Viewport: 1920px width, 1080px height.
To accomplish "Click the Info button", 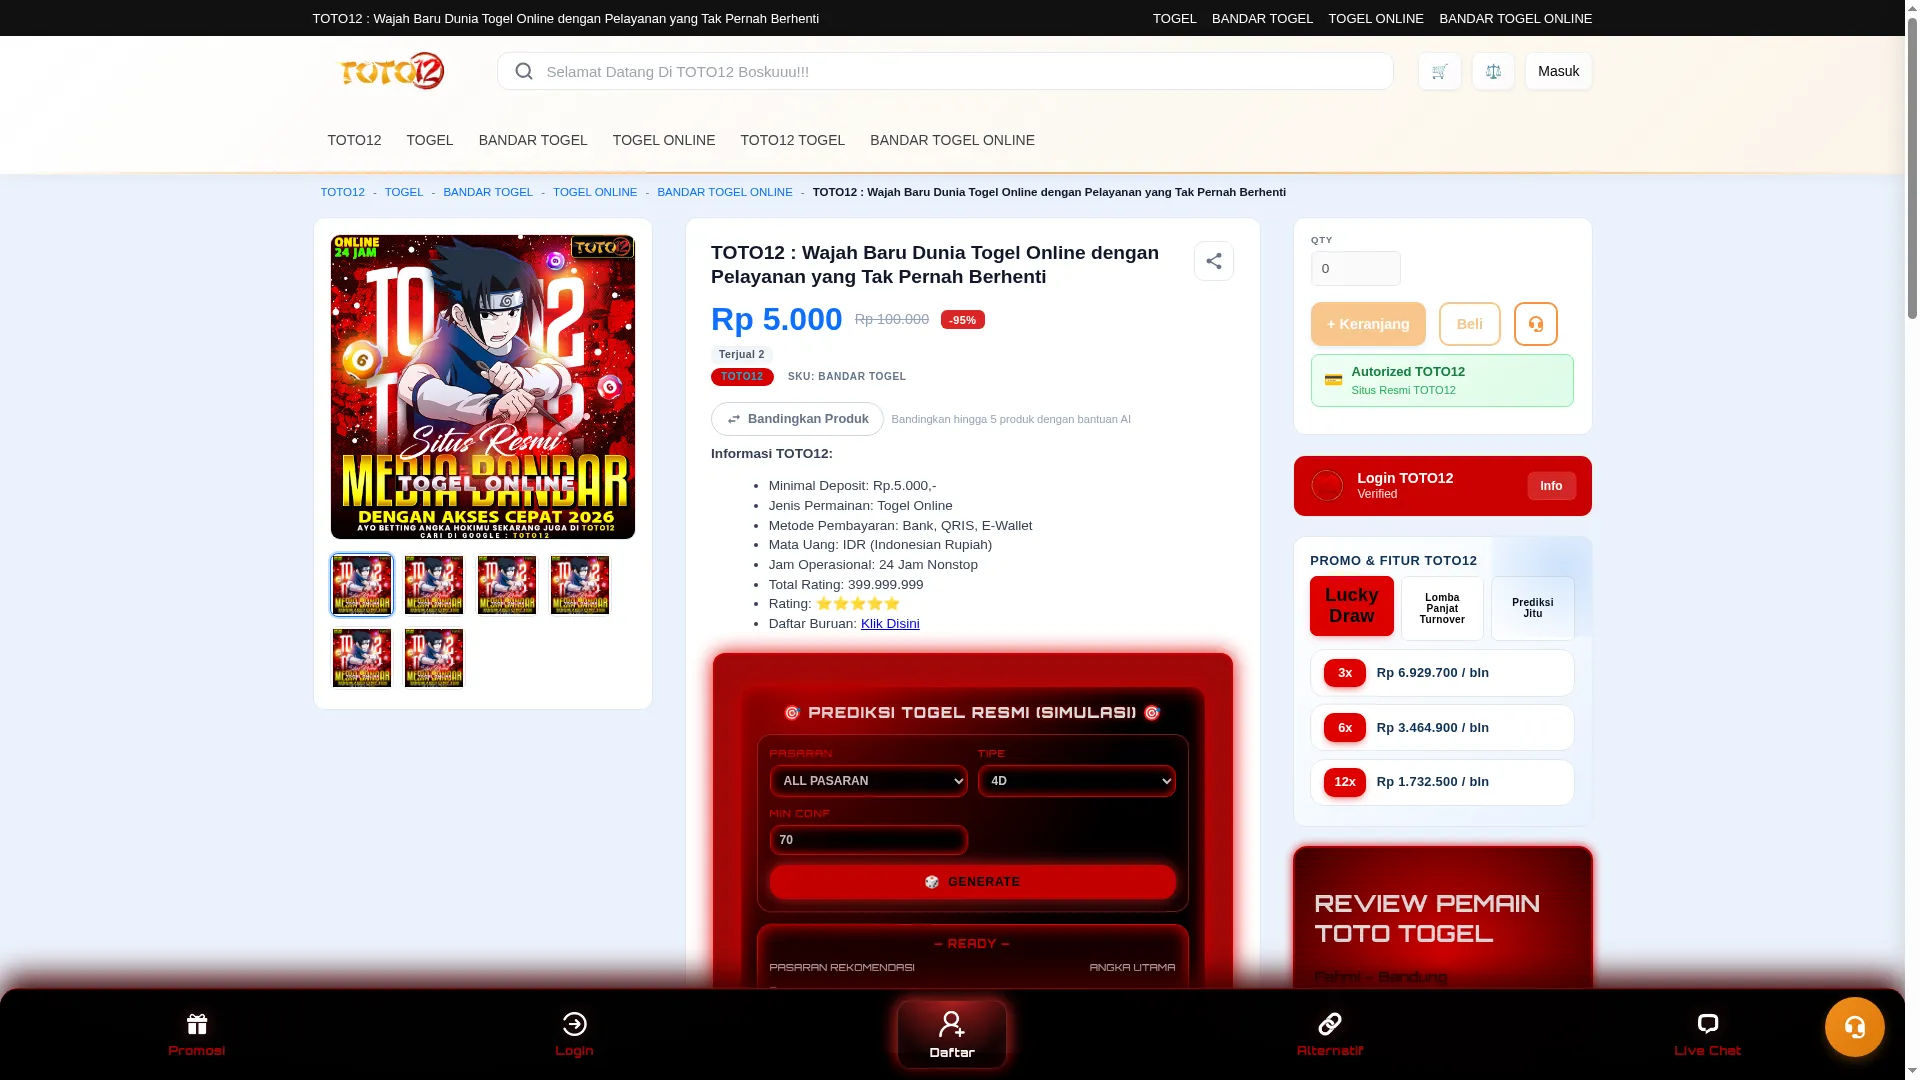I will click(1551, 486).
